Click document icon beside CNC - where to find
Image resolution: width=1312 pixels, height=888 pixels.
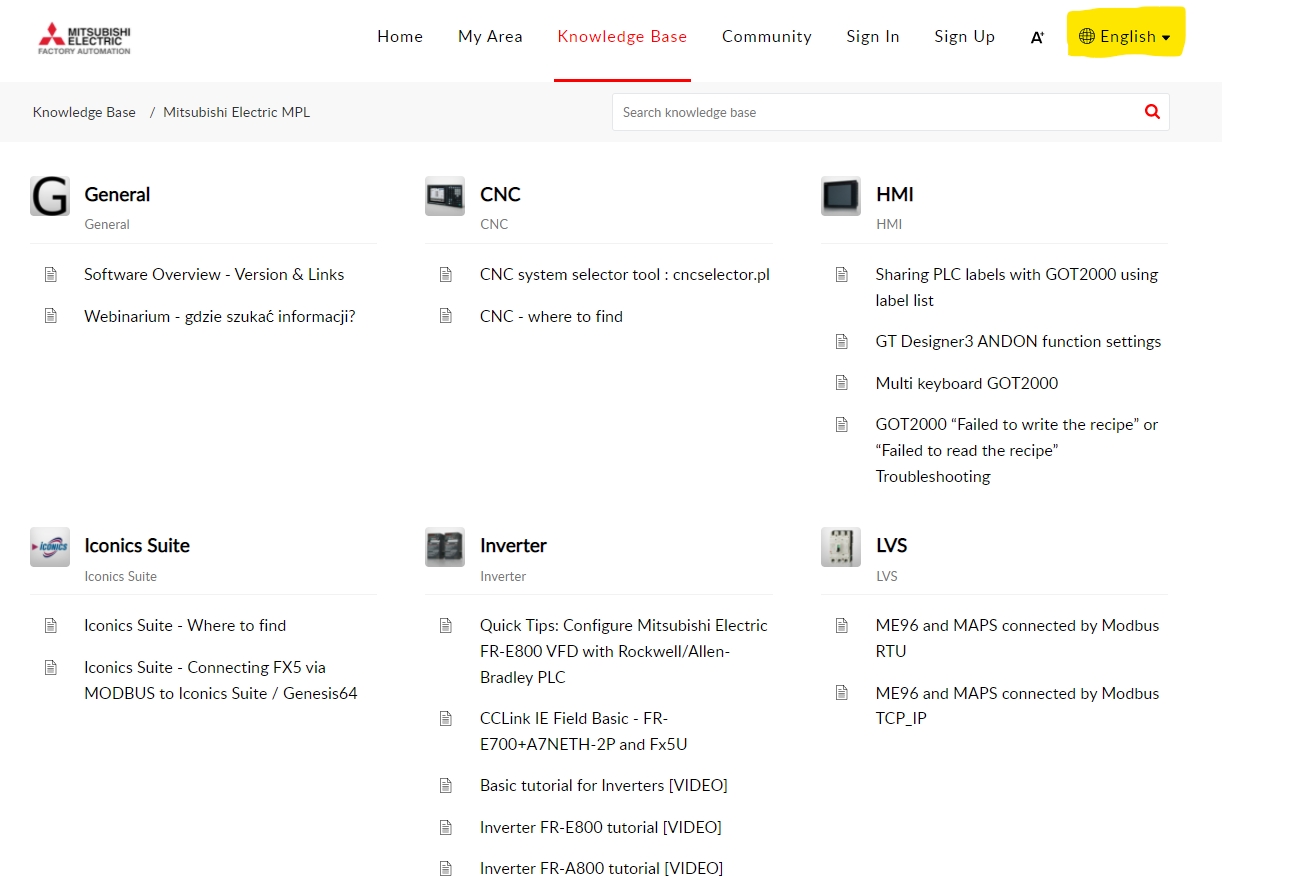tap(446, 316)
